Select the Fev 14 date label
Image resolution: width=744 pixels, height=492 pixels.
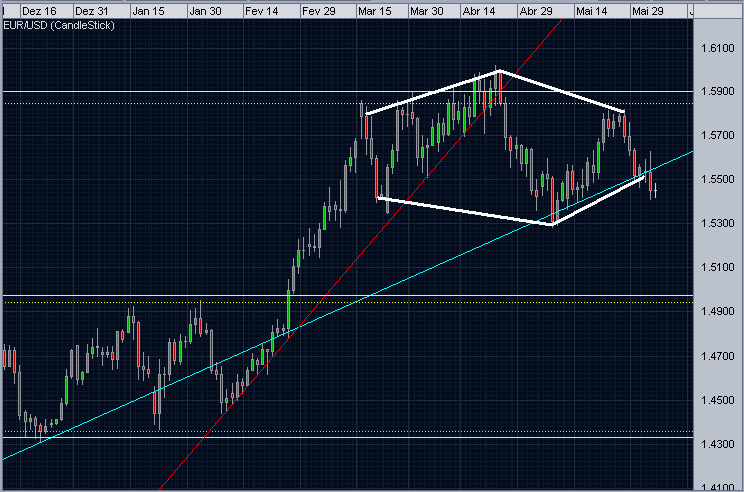click(261, 11)
